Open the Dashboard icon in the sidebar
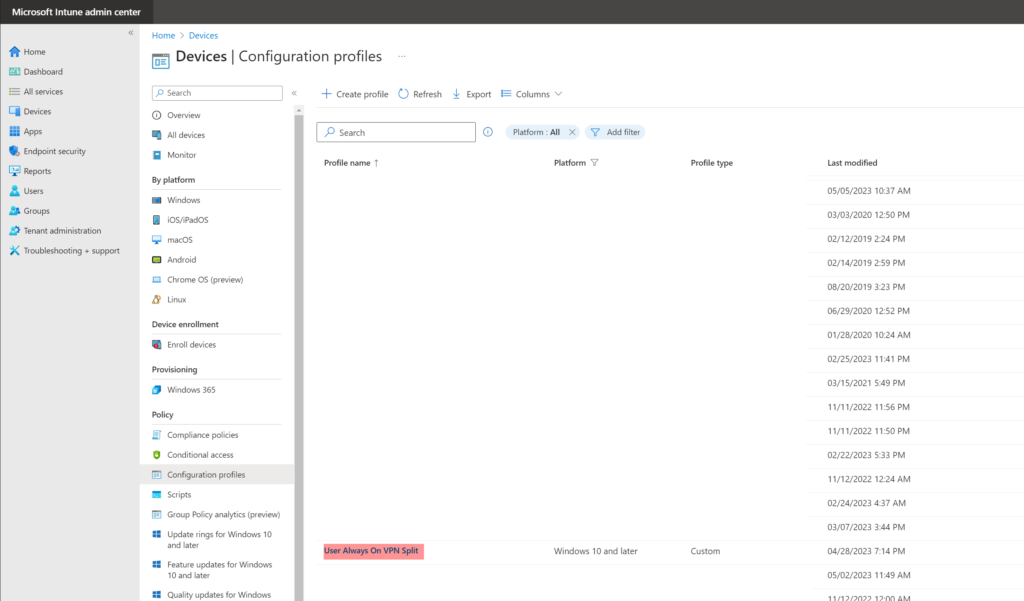Image resolution: width=1024 pixels, height=601 pixels. [x=14, y=72]
